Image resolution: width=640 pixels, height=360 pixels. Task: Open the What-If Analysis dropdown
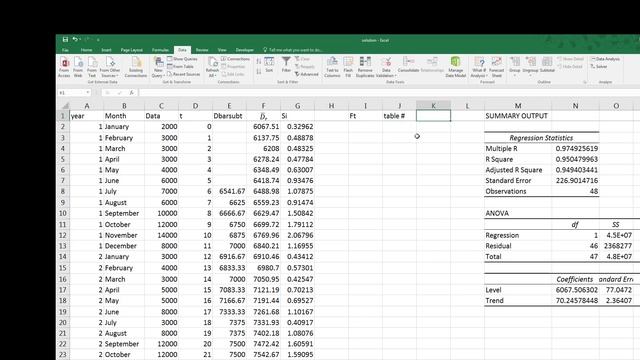478,67
